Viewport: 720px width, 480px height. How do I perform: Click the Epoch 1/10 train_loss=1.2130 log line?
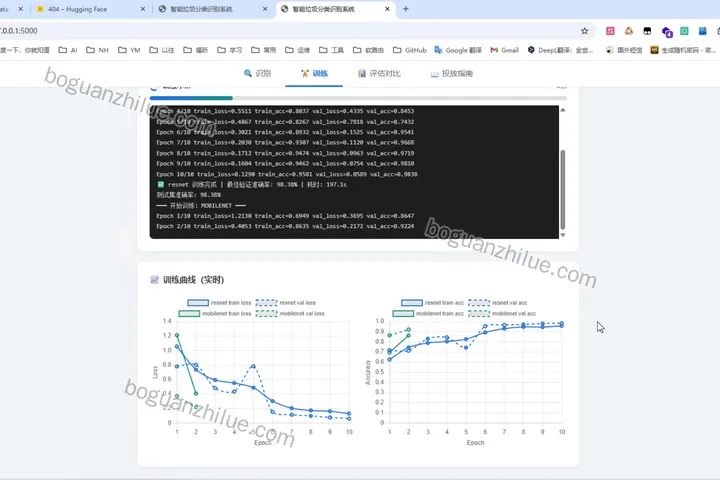click(x=285, y=216)
